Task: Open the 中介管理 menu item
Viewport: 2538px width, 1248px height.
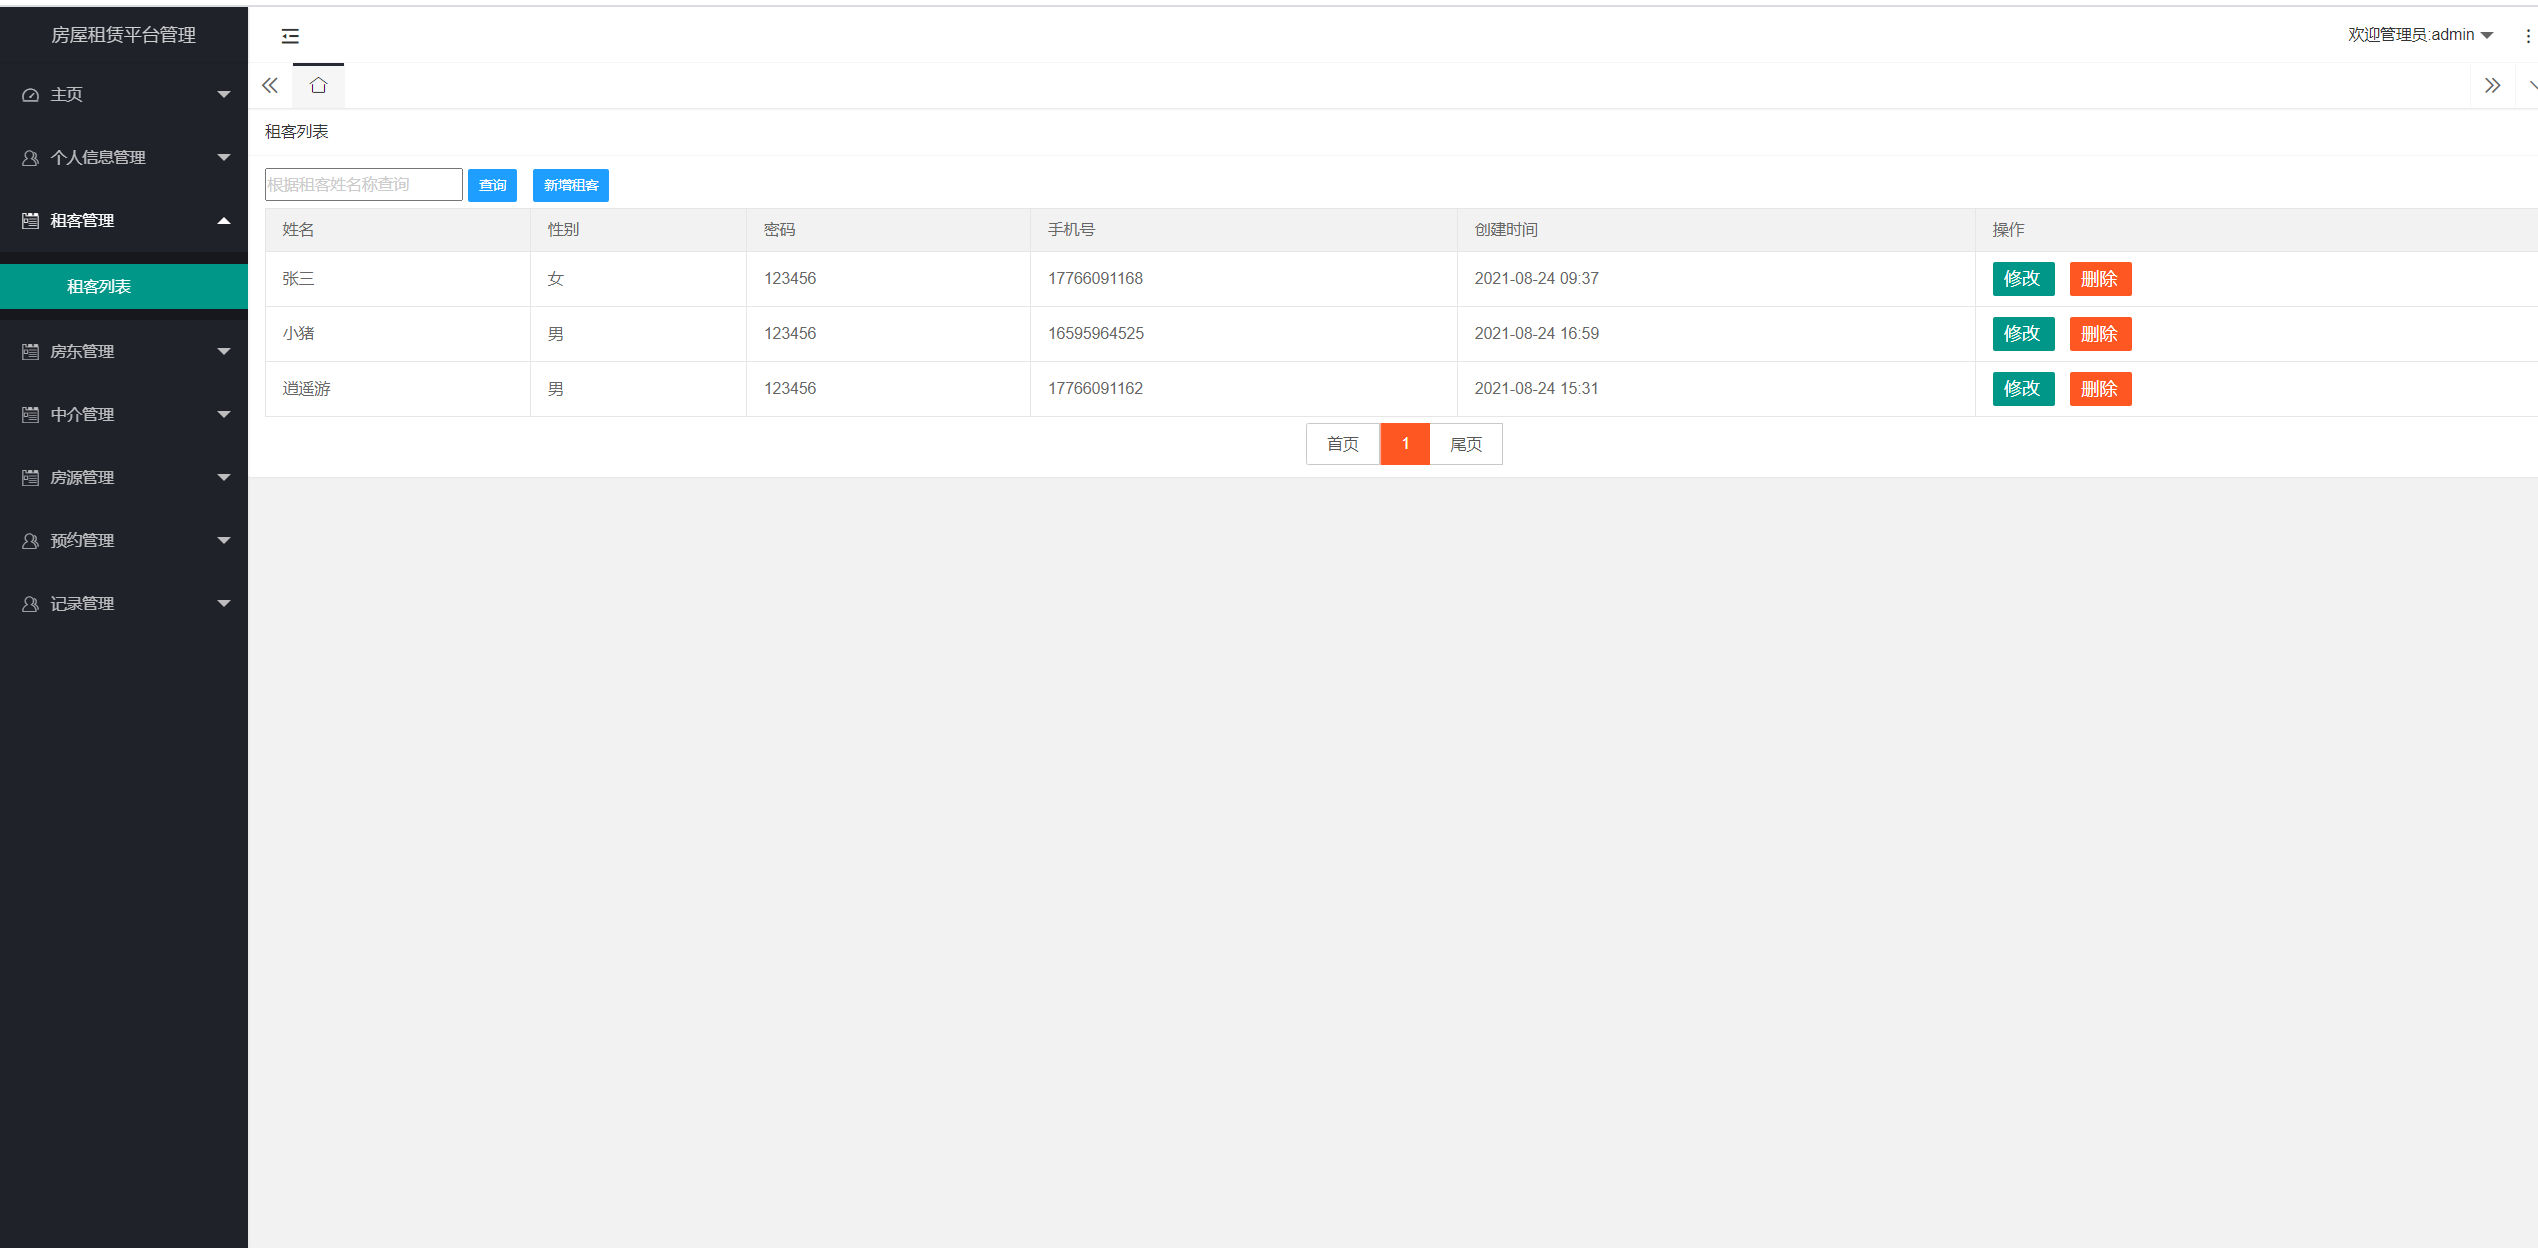Action: [82, 415]
